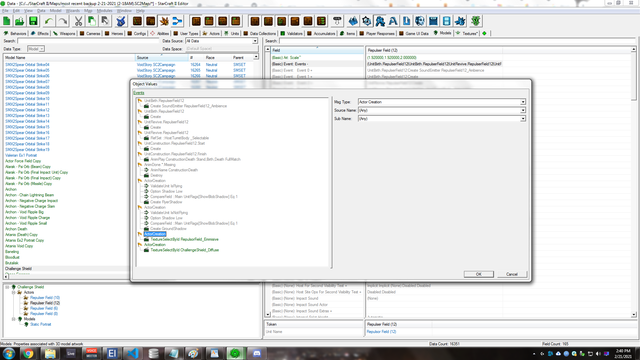Open Discord from the taskbar

click(x=256, y=353)
